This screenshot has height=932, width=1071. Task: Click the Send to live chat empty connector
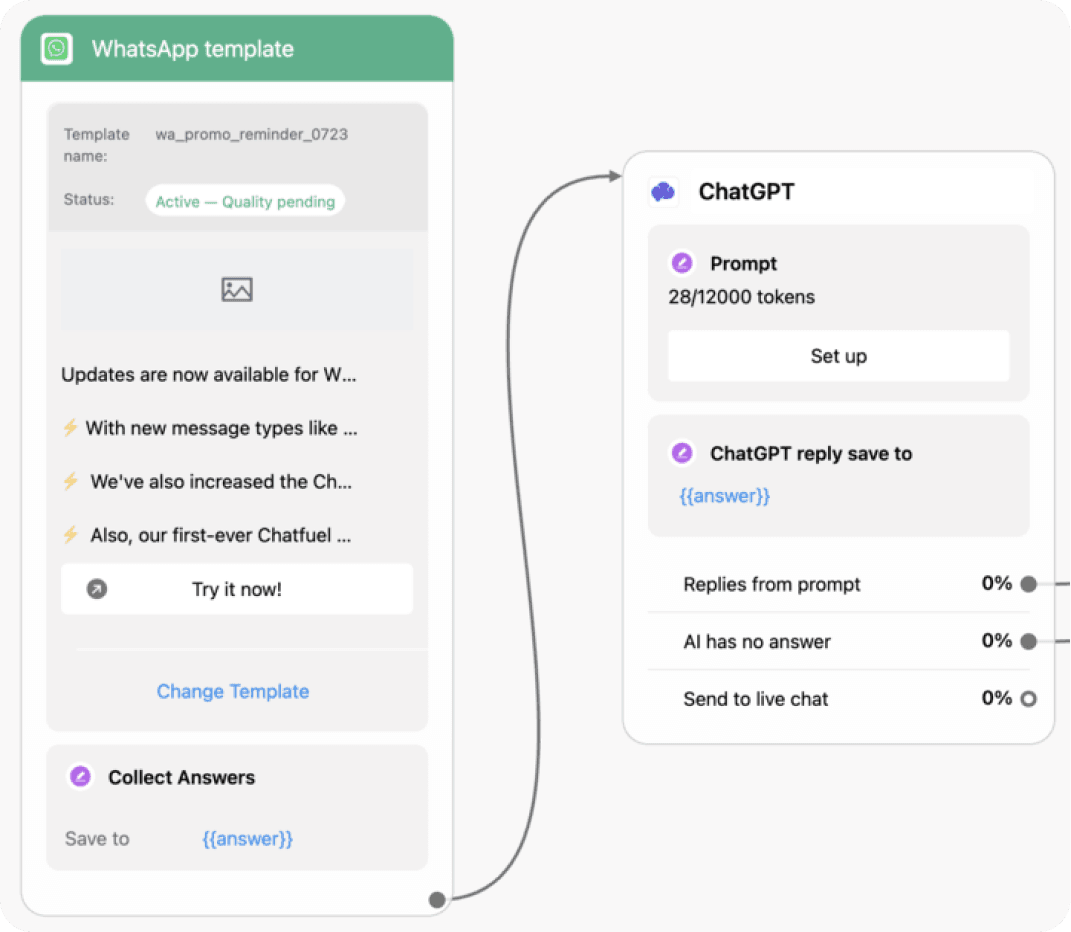click(x=1028, y=699)
